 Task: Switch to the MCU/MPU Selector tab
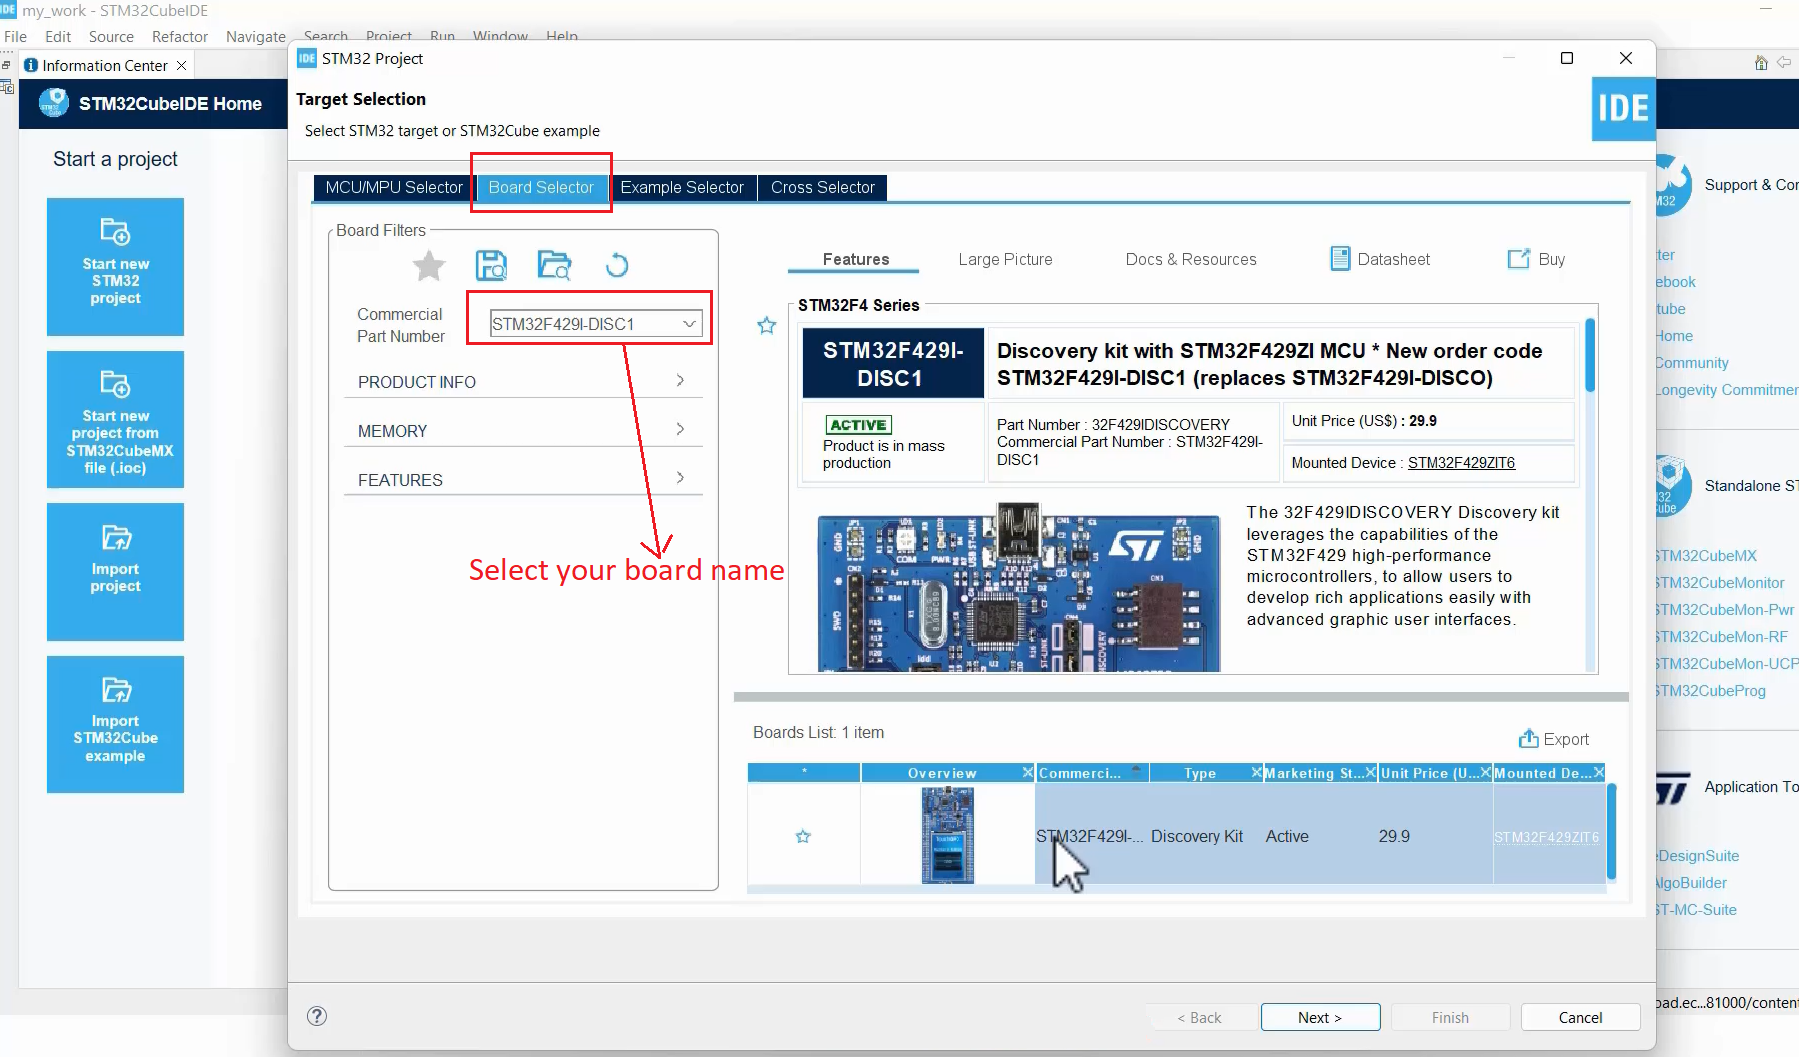(x=394, y=187)
